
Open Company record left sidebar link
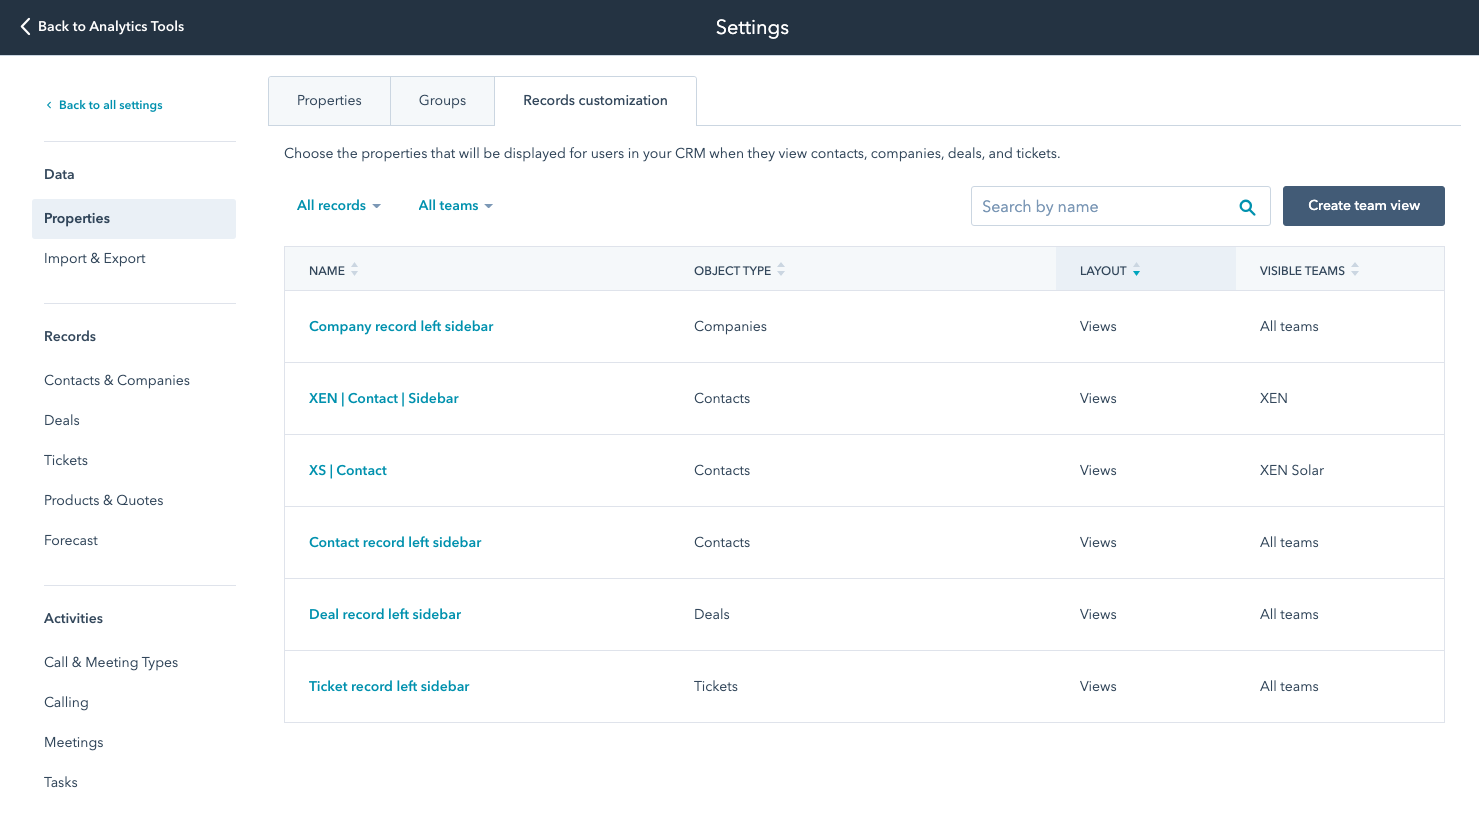[401, 327]
